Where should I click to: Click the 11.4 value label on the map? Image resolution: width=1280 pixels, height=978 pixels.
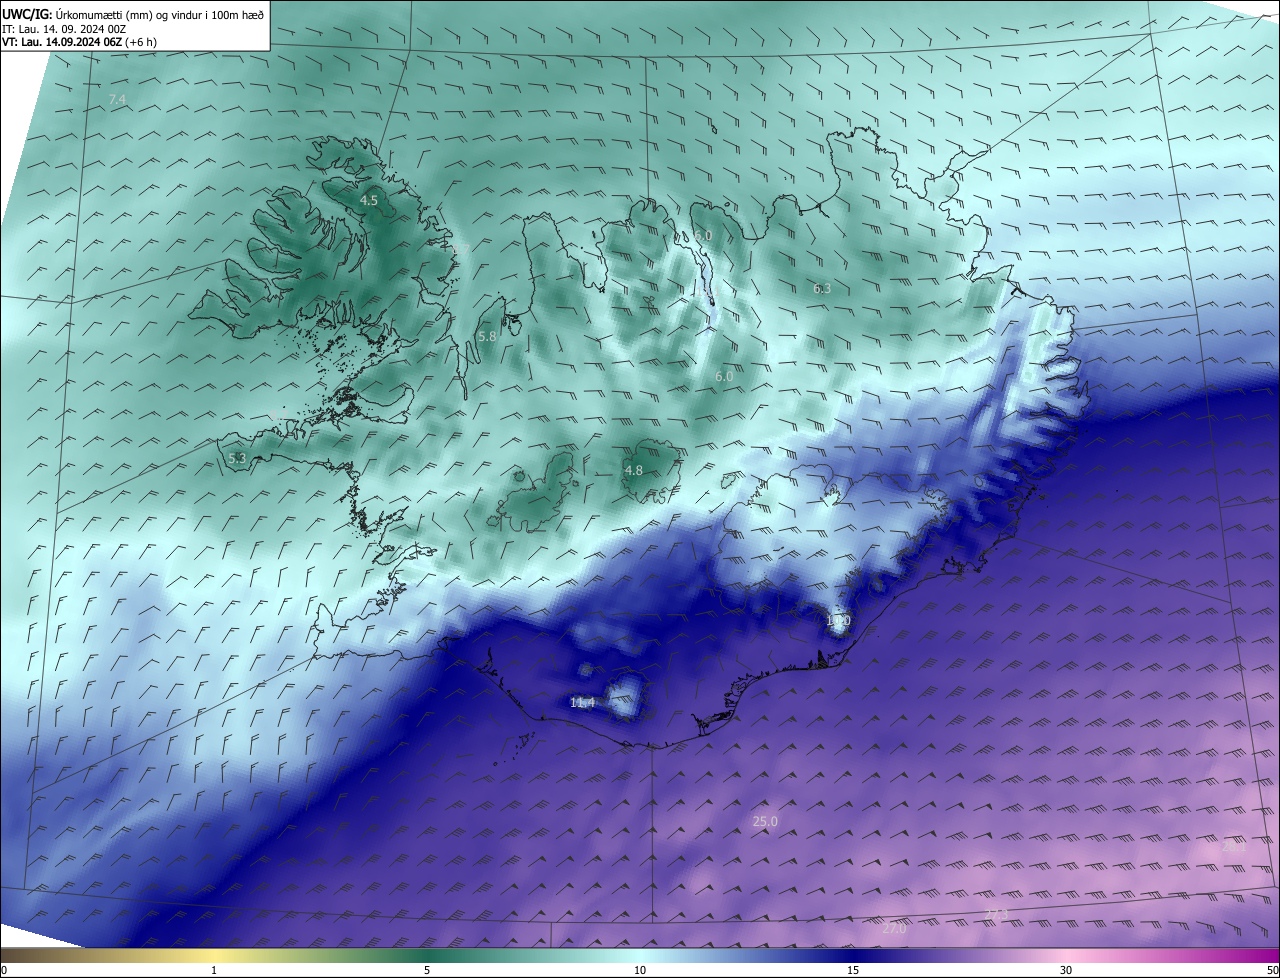tap(582, 703)
